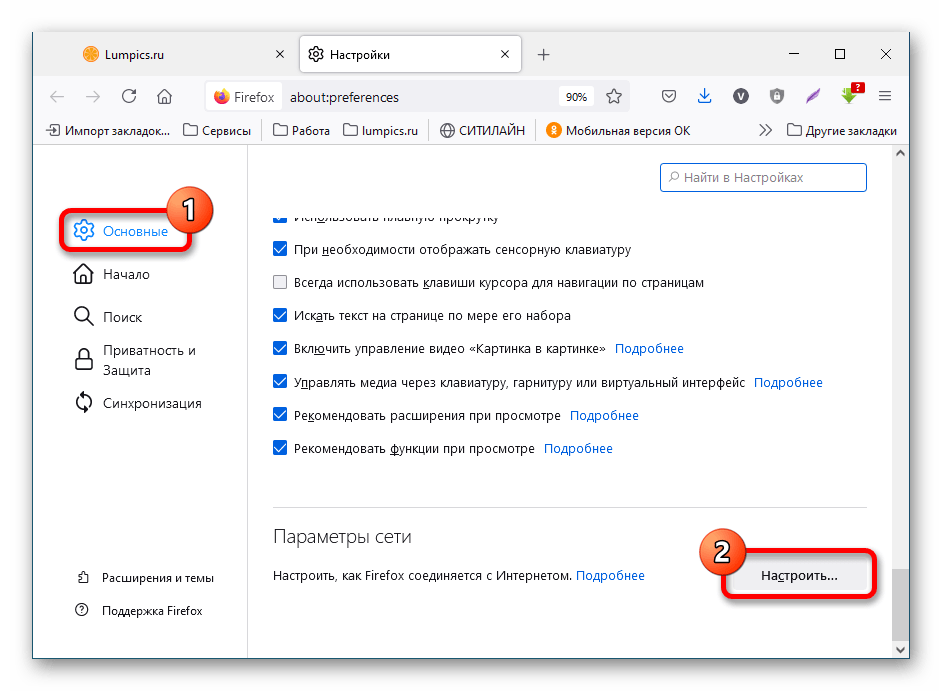Click the scrollbar down arrow

(900, 650)
